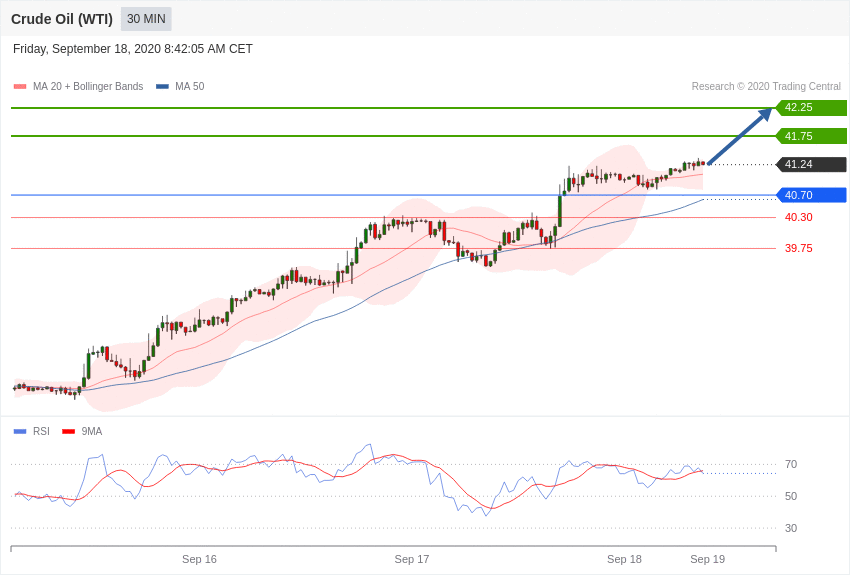Click the blue MA 50 legend swatch
850x576 pixels.
[162, 87]
